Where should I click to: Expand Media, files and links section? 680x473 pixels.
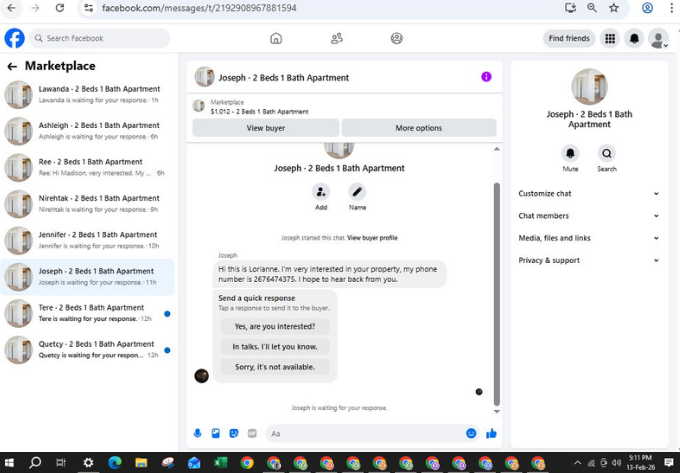[x=589, y=238]
